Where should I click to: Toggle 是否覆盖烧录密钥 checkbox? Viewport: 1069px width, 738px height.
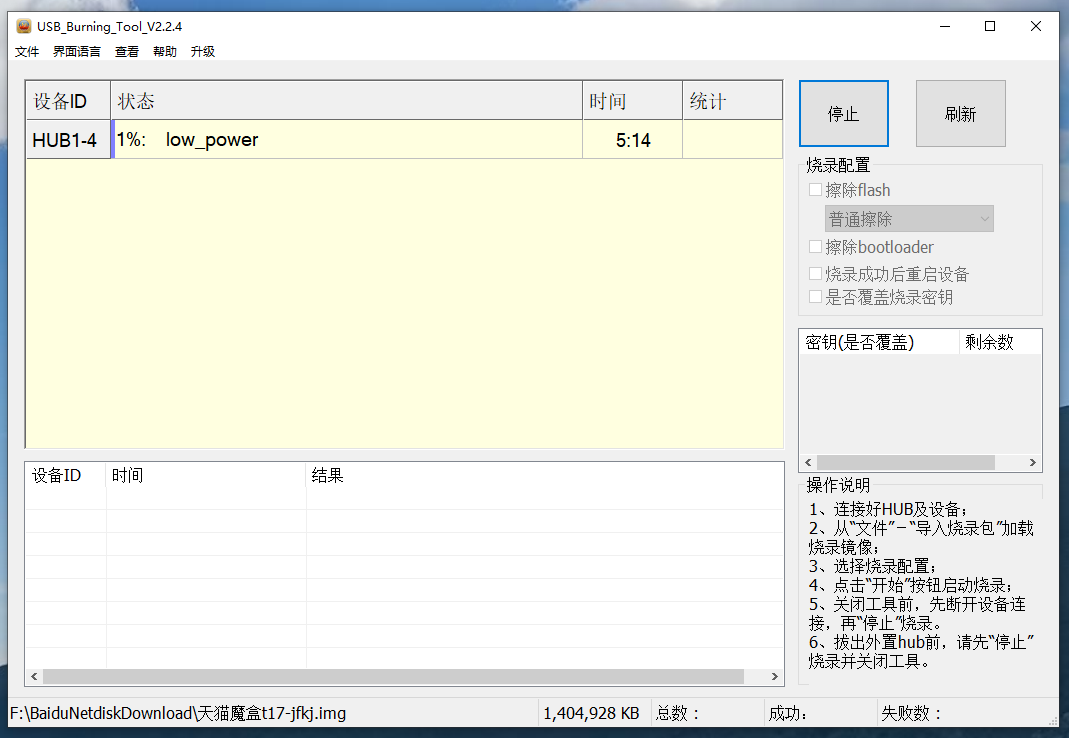coord(816,297)
